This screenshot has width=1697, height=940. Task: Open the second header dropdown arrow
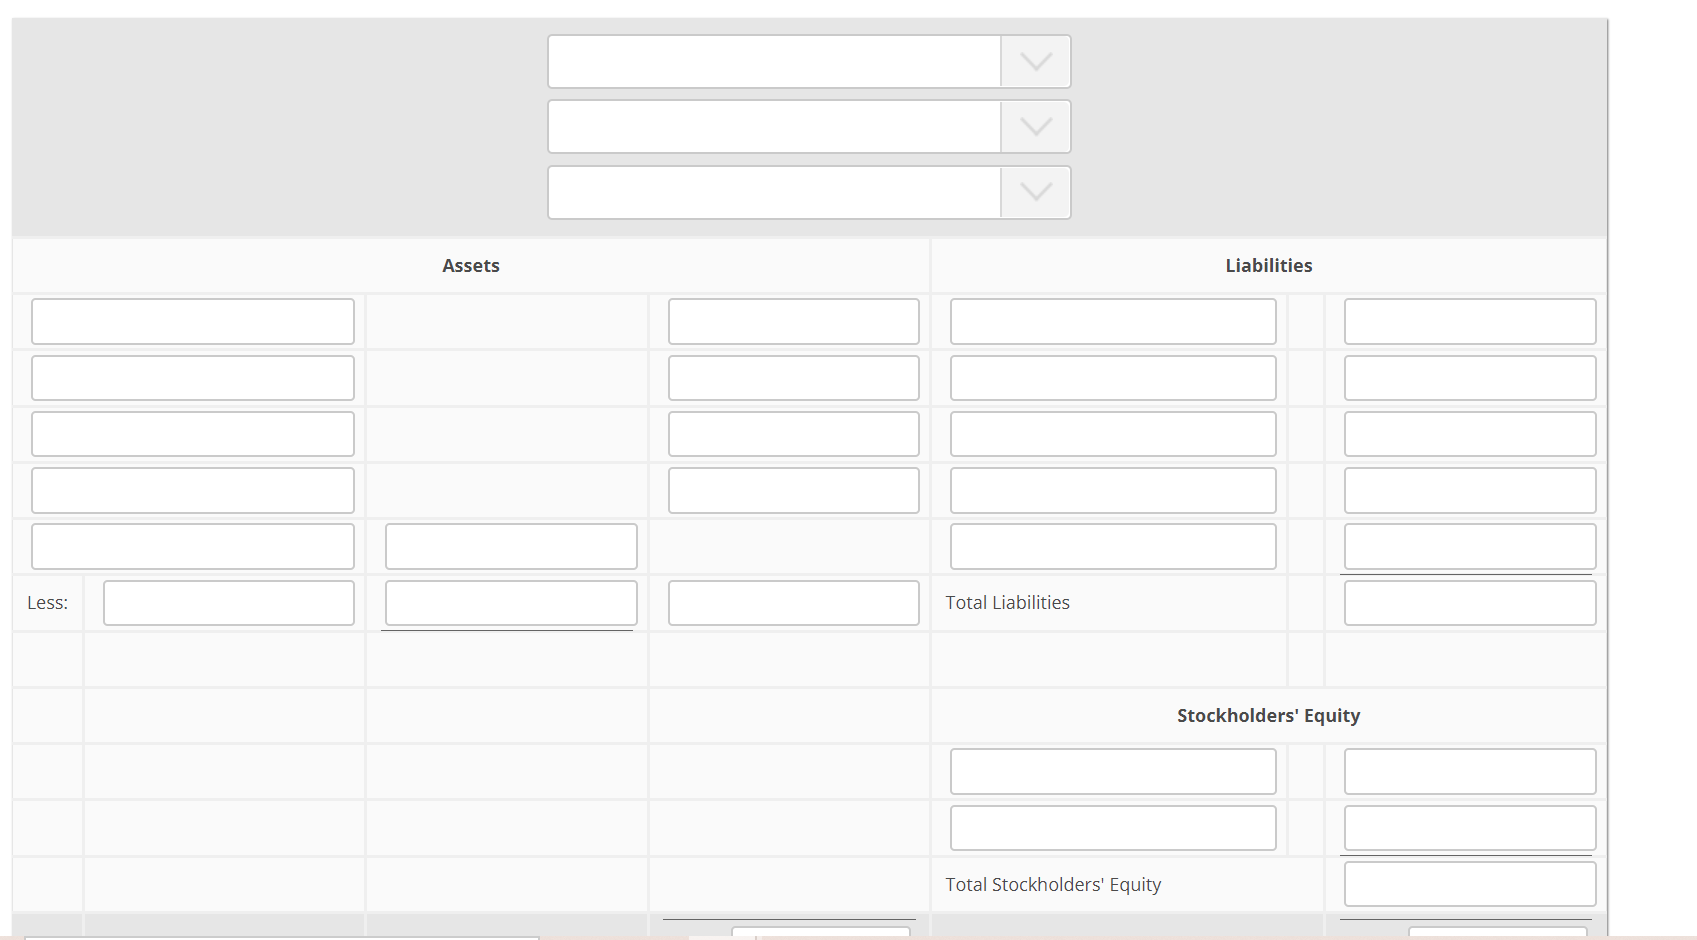[1035, 127]
